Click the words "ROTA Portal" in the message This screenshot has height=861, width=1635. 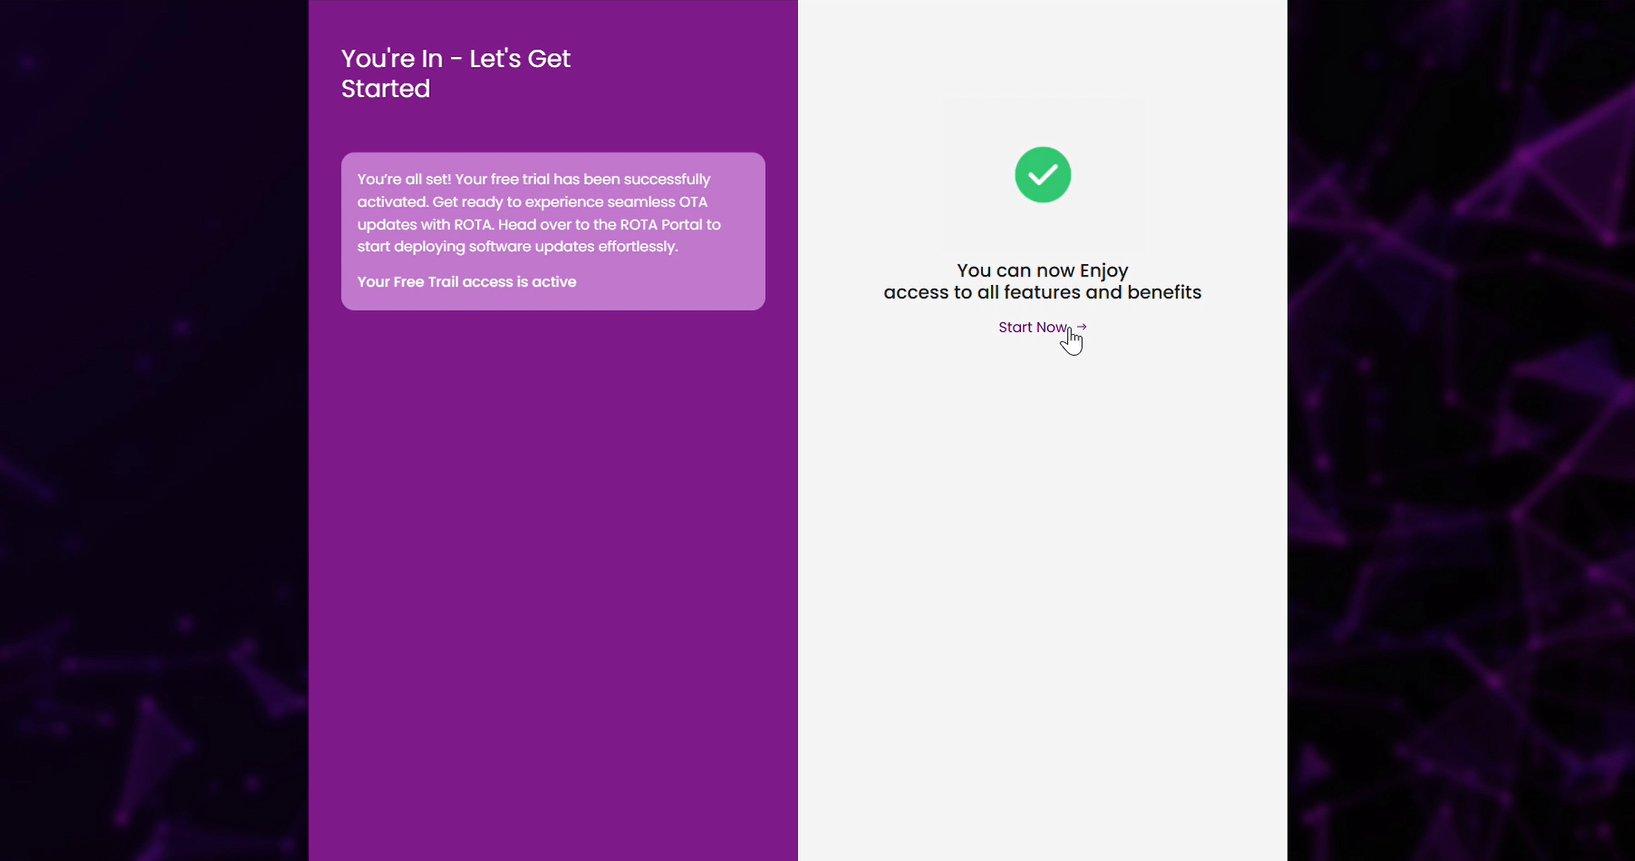pos(661,225)
